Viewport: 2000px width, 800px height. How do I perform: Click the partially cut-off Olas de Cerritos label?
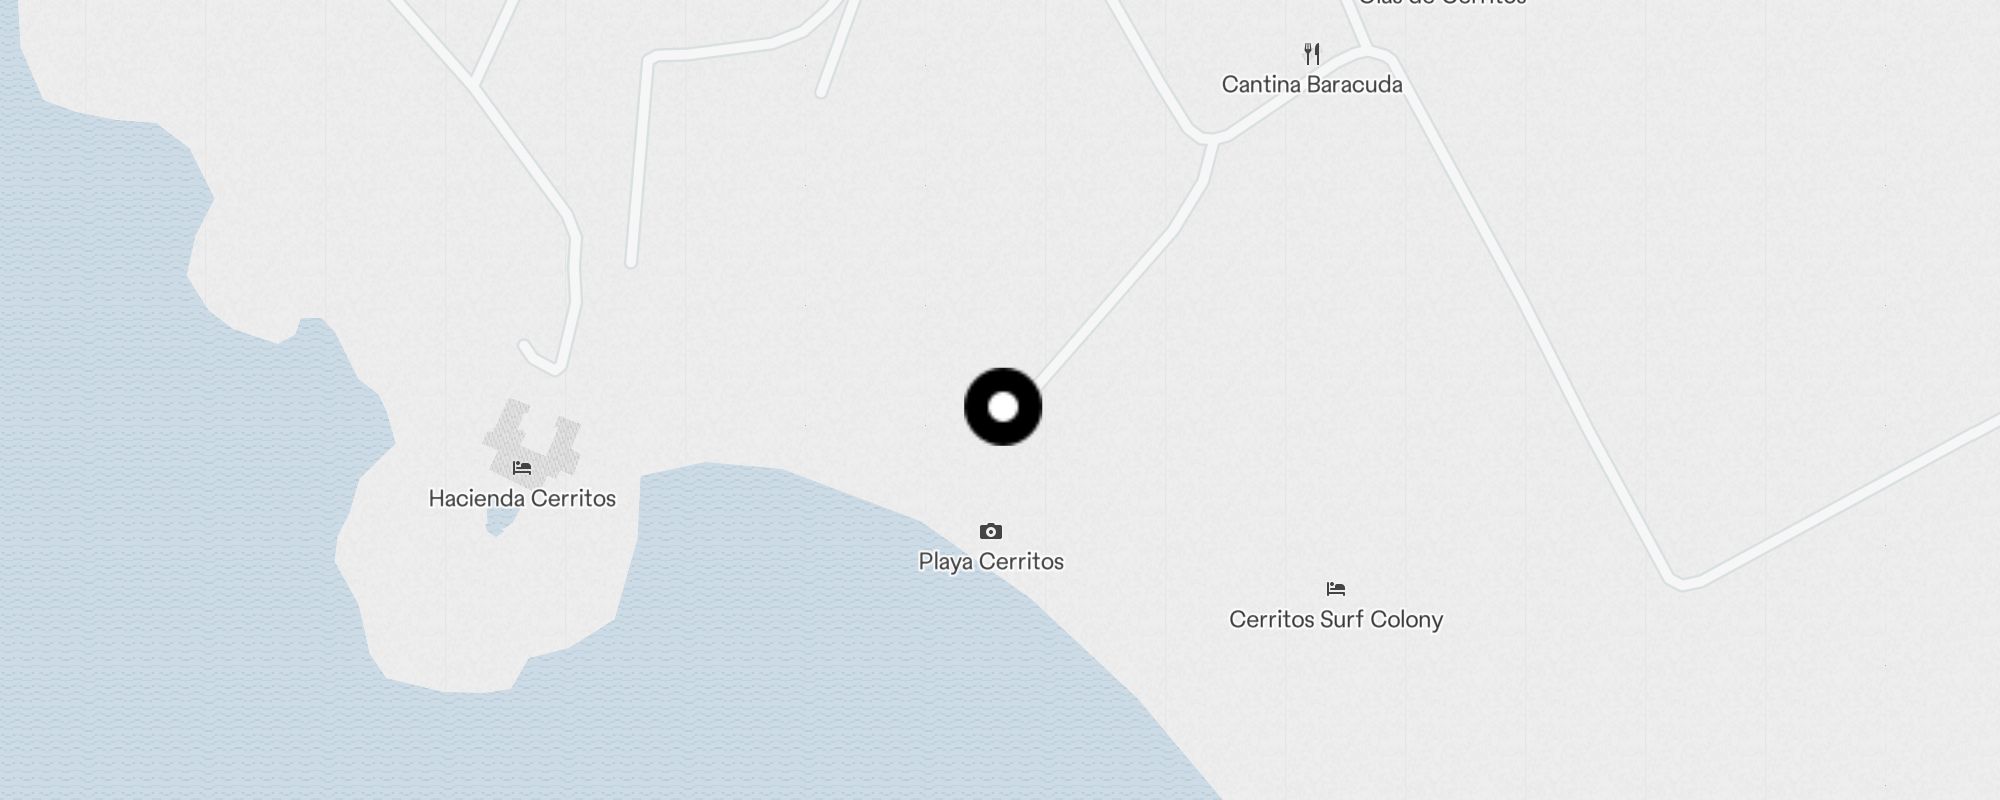point(1442,3)
